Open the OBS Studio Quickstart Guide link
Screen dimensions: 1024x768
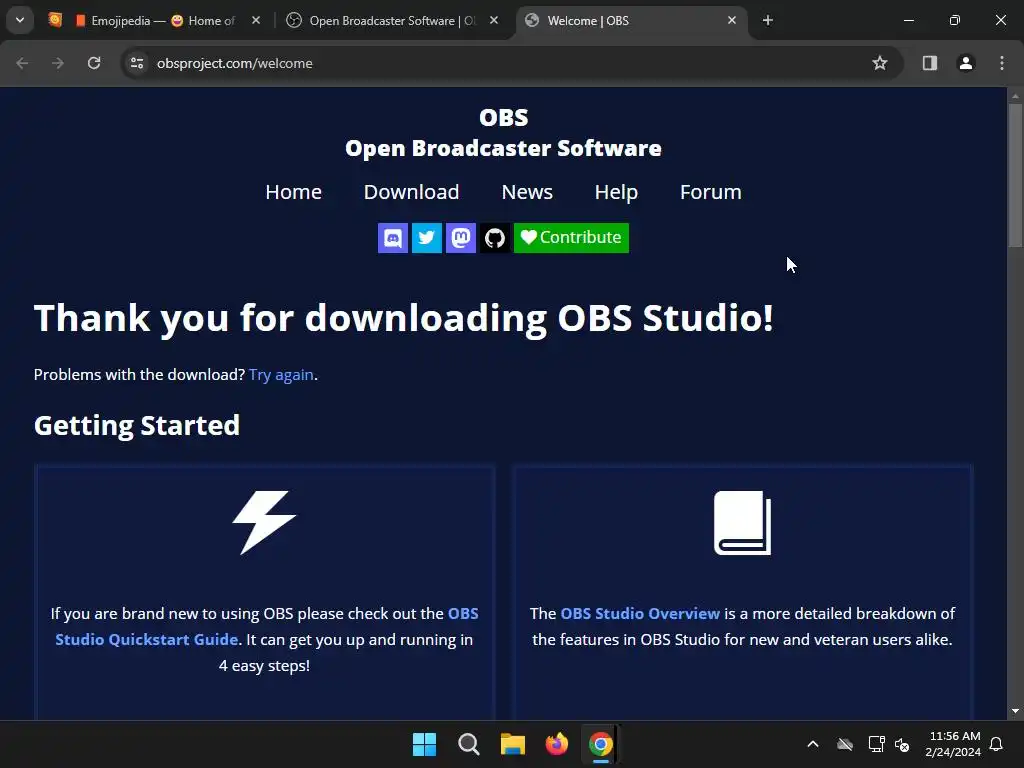click(267, 626)
